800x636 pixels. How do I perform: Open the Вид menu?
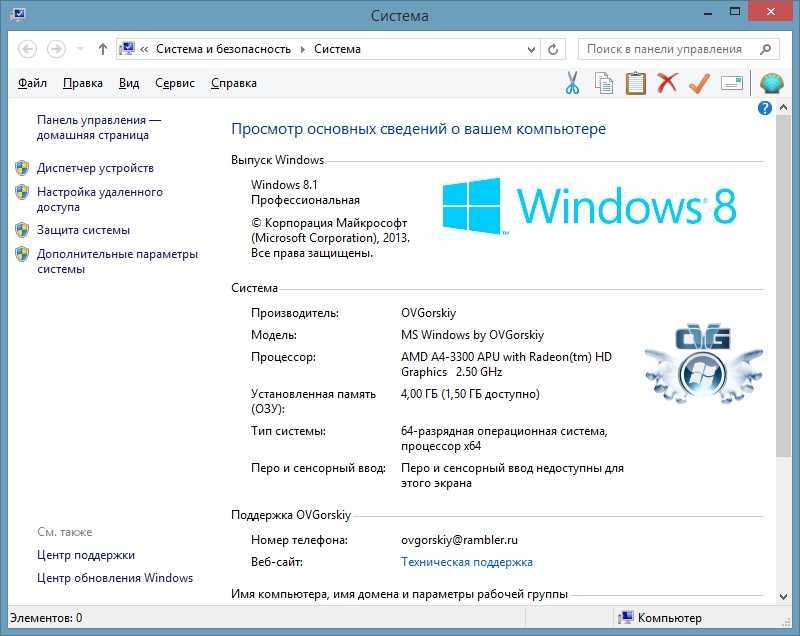(129, 83)
